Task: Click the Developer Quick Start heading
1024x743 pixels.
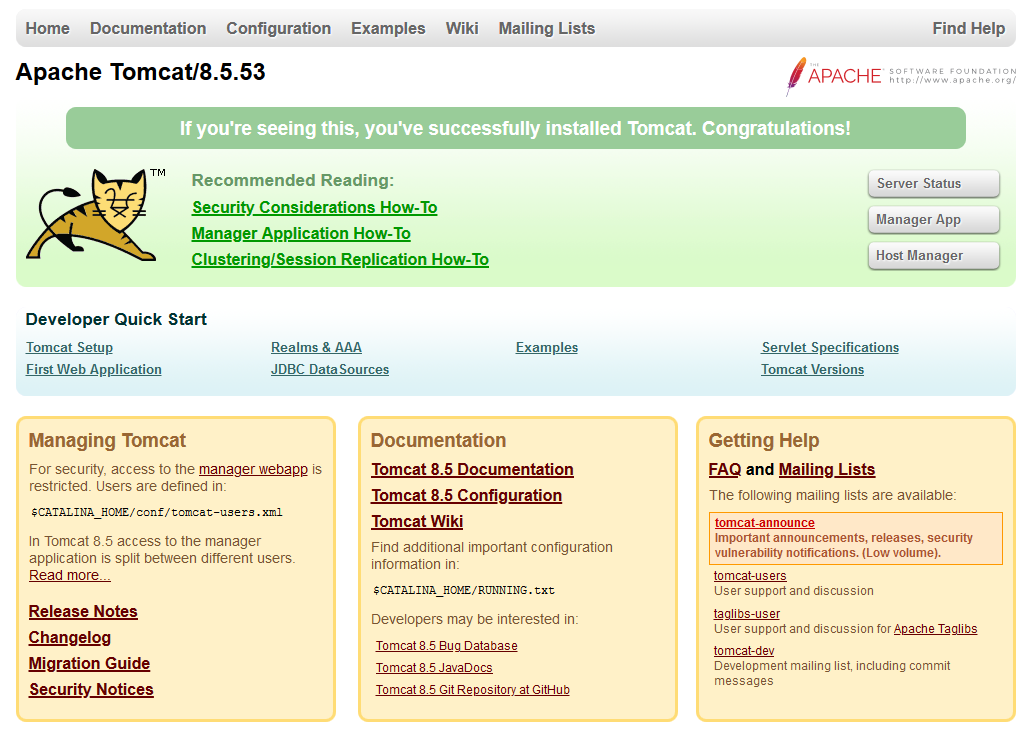Action: (116, 319)
